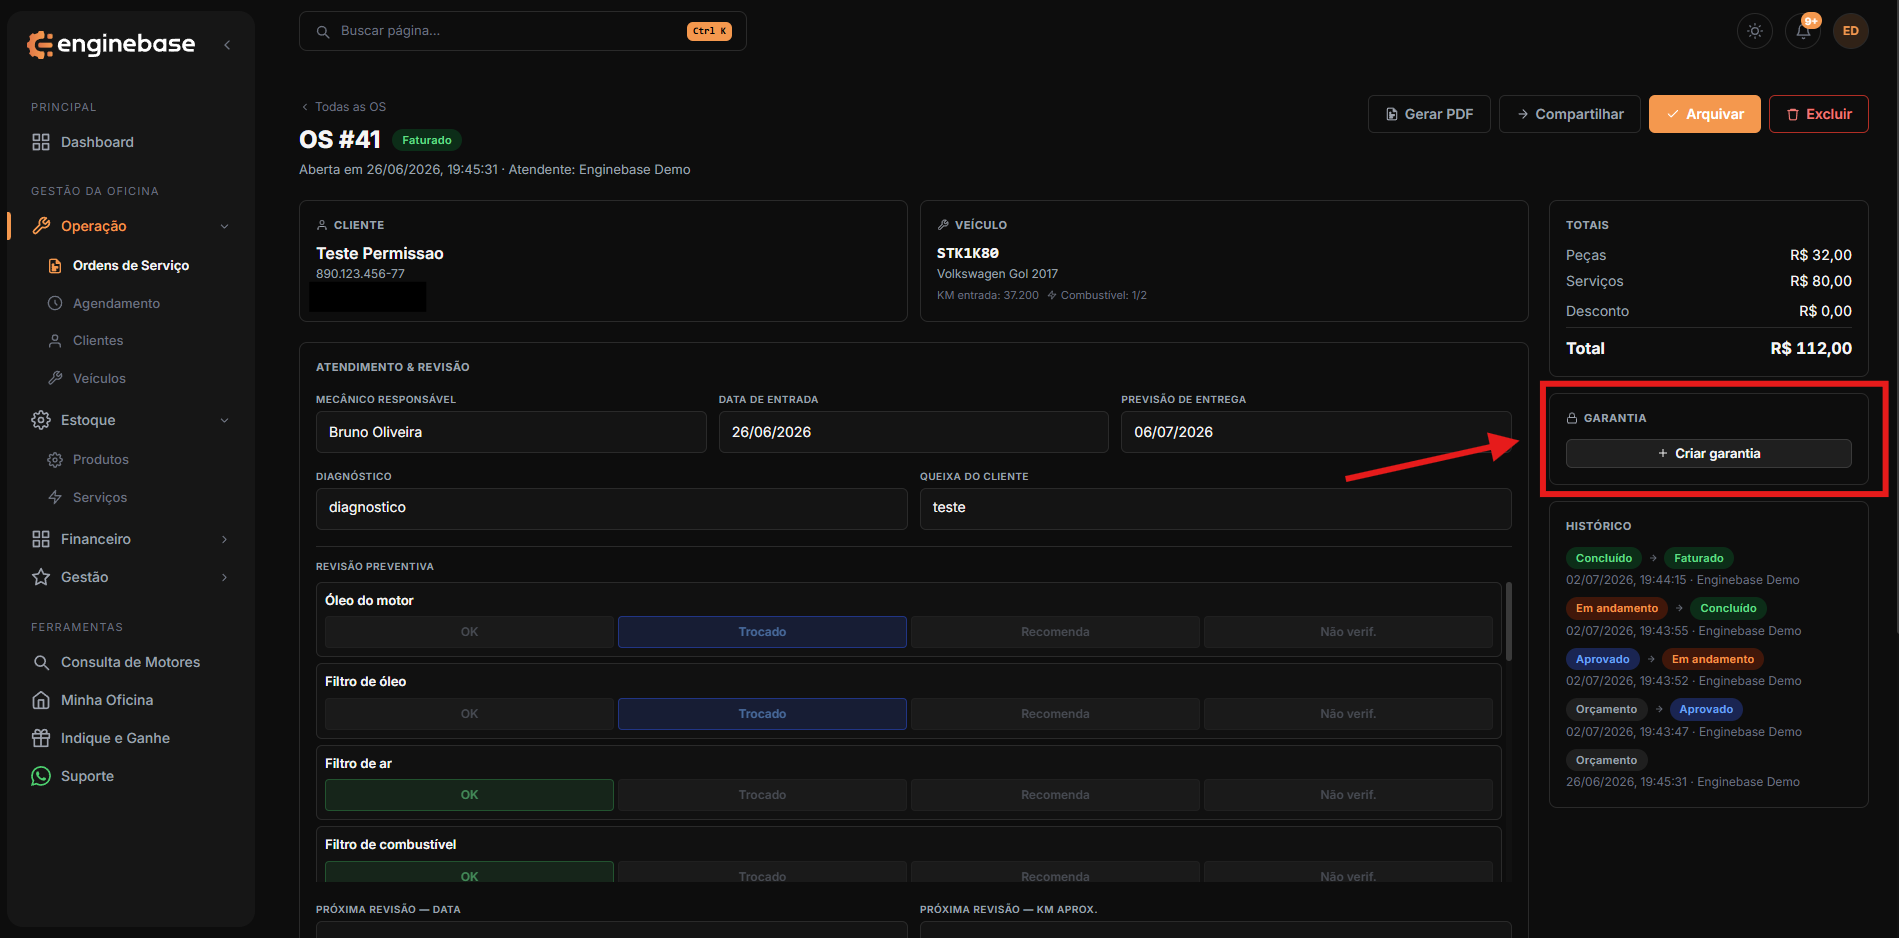Click the Serviços lightning icon
The image size is (1899, 938).
[55, 497]
